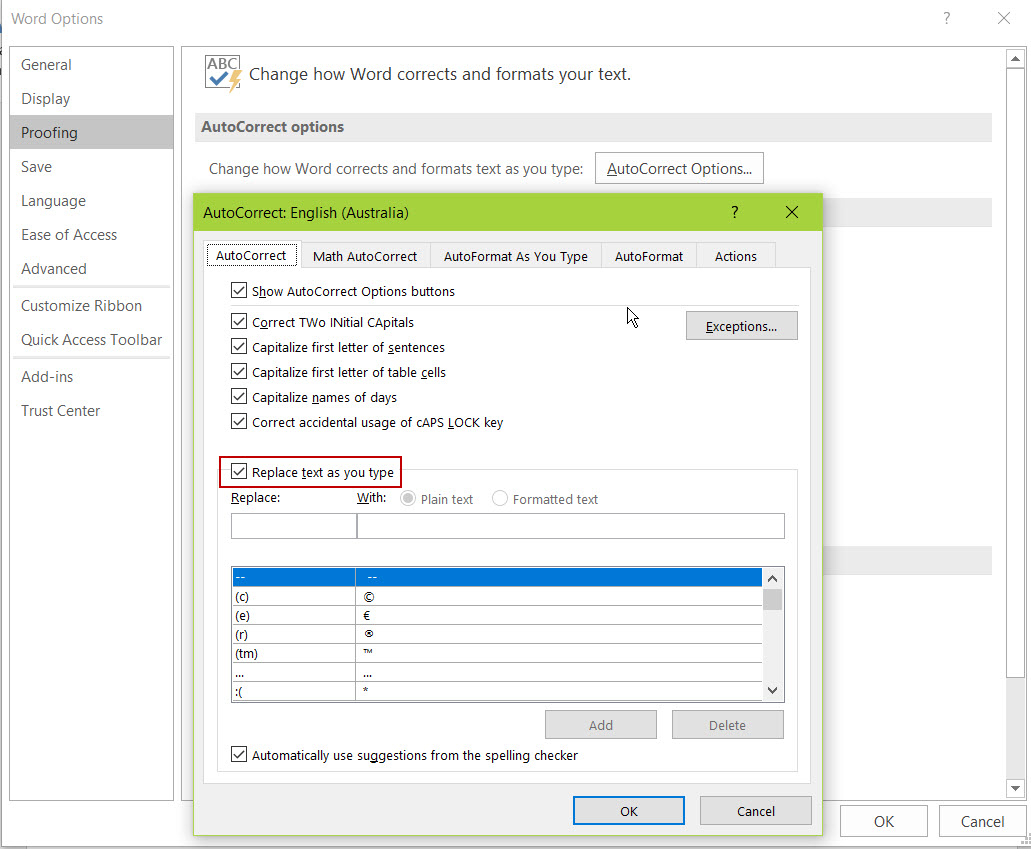1031x849 pixels.
Task: Open the AutoFormat tab
Action: click(x=648, y=256)
